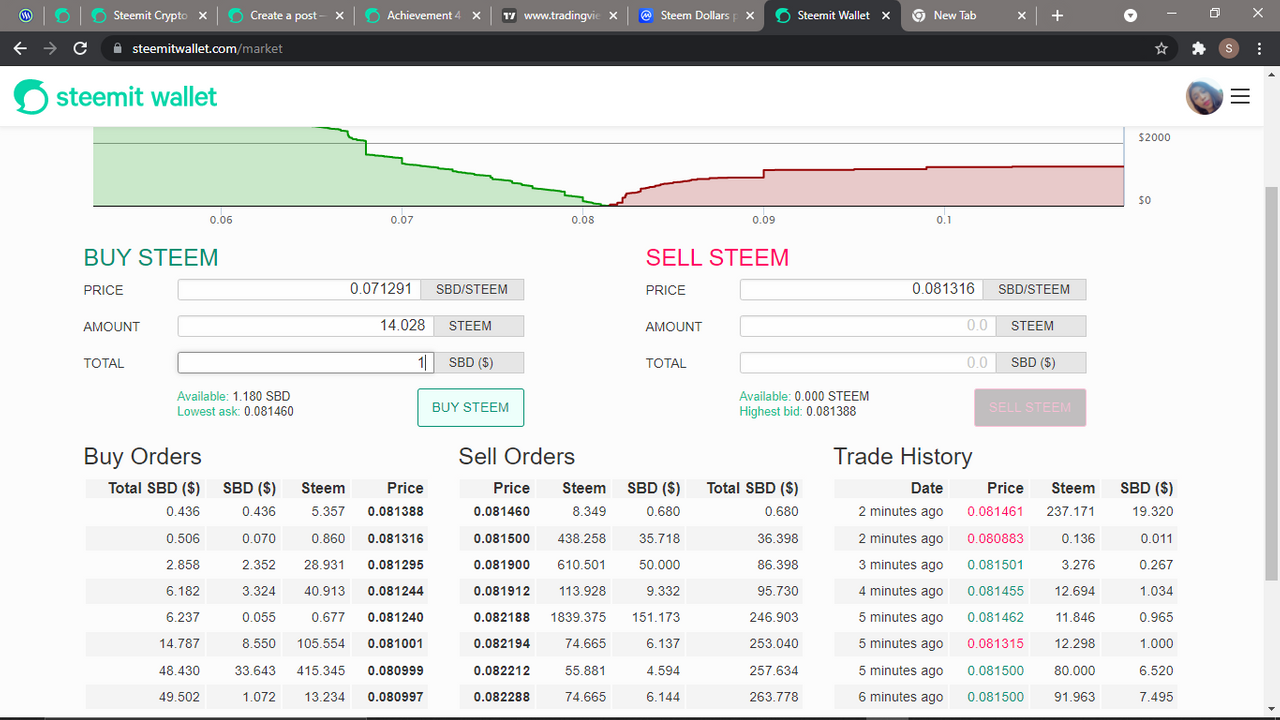Viewport: 1280px width, 720px height.
Task: Click the Buy Orders heading
Action: (143, 457)
